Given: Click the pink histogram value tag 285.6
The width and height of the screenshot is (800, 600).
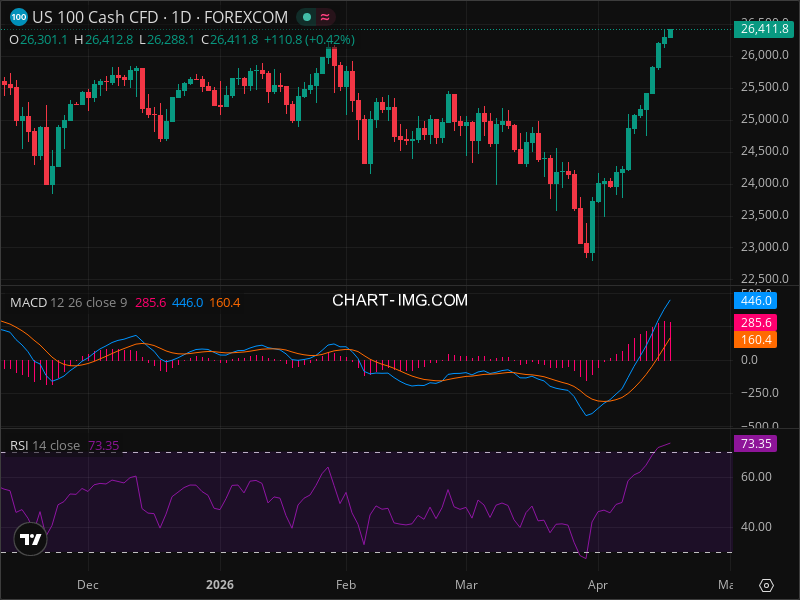Looking at the screenshot, I should pos(756,322).
